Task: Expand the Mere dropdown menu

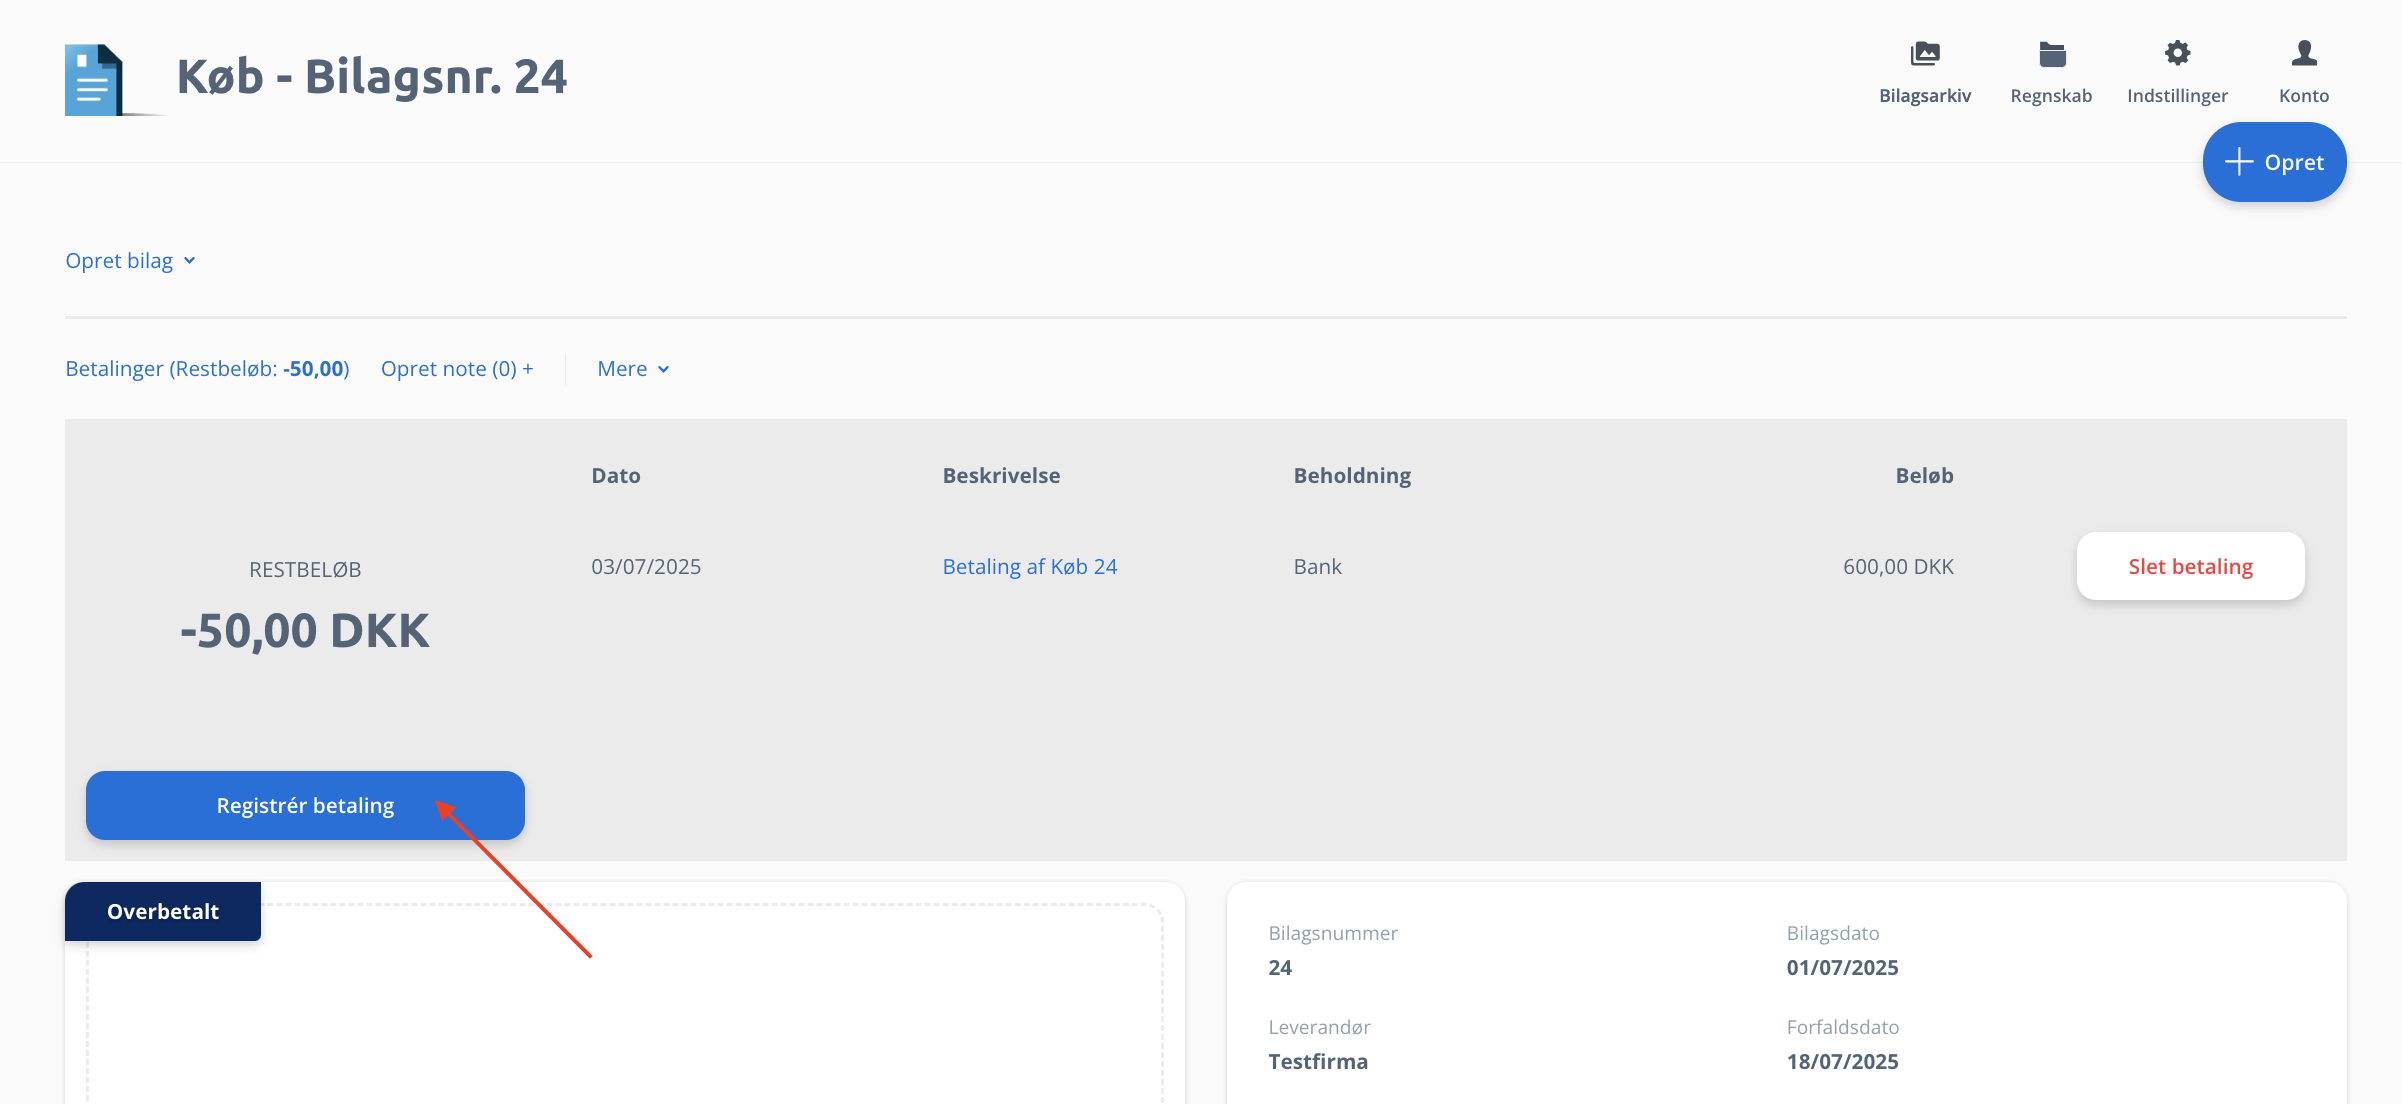Action: tap(633, 369)
